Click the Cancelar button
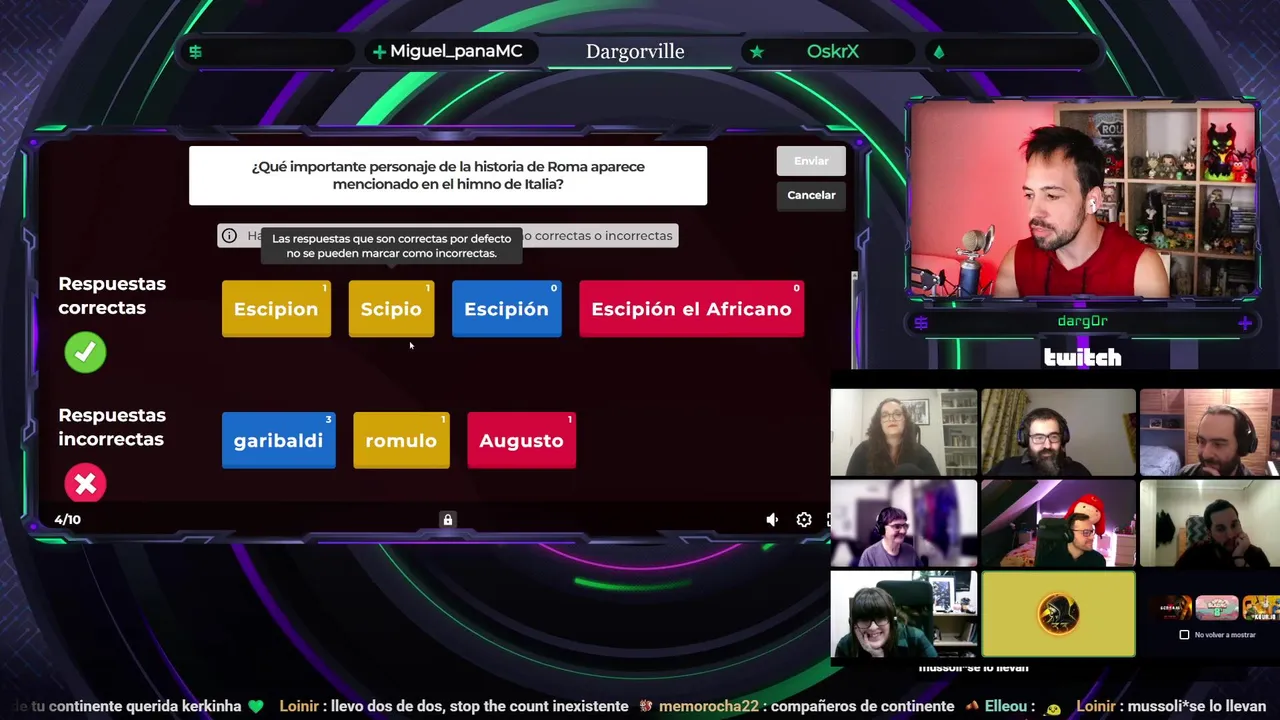 click(811, 195)
